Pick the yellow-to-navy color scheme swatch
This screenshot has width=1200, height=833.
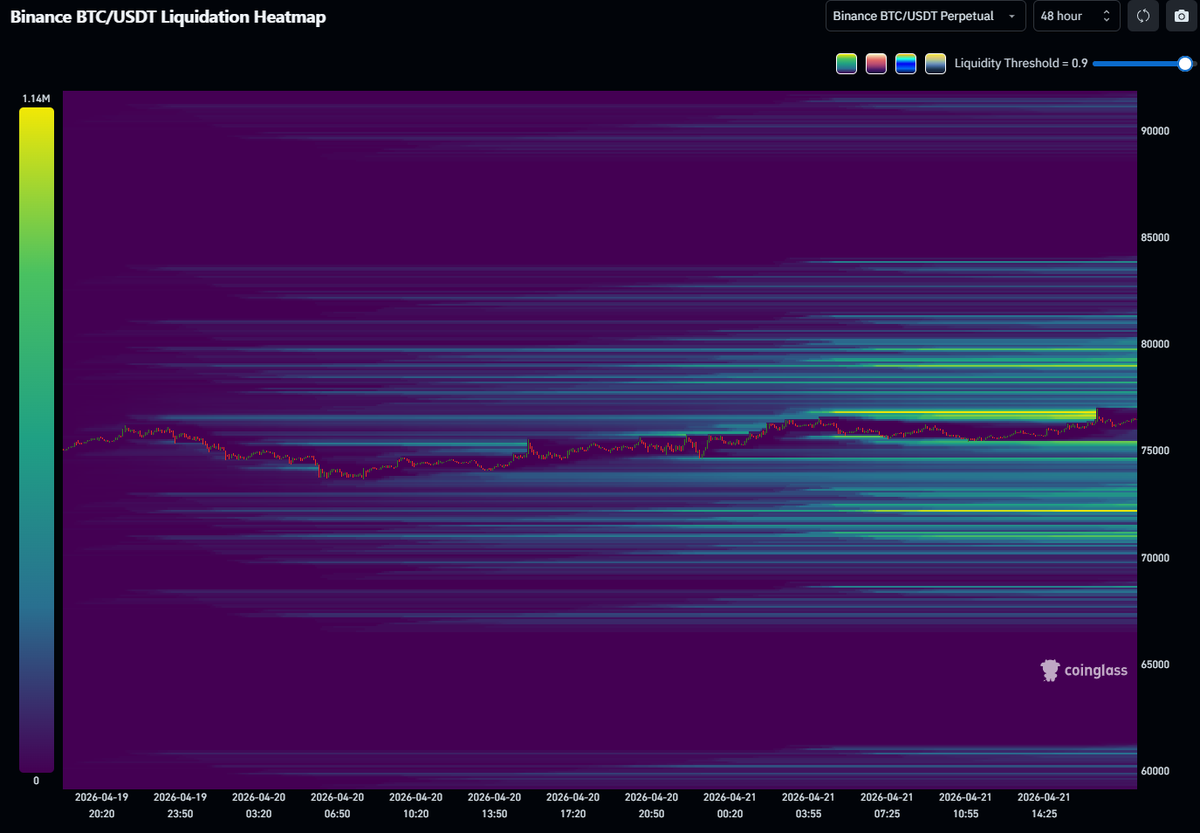pos(936,64)
